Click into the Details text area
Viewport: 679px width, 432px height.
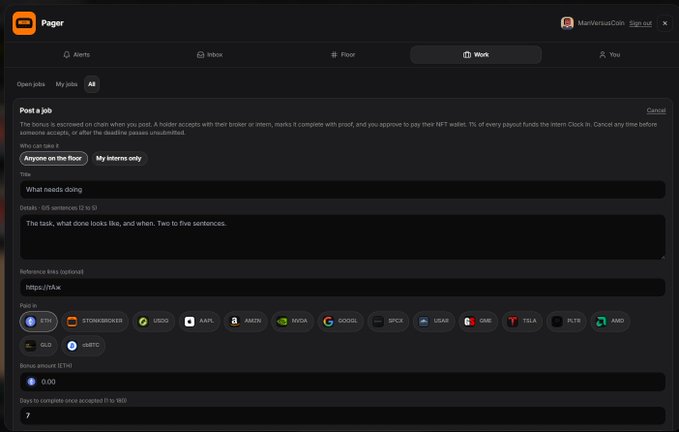tap(343, 237)
